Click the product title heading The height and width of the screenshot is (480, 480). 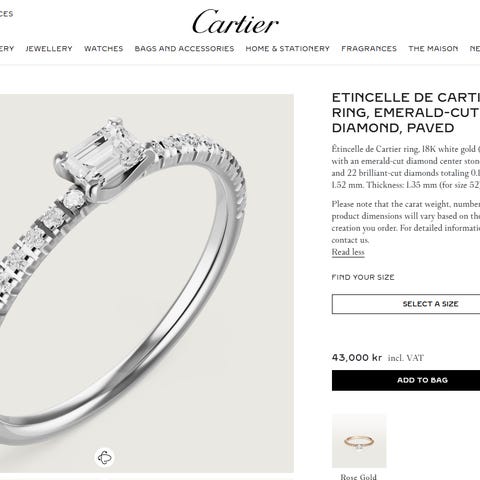(x=406, y=113)
